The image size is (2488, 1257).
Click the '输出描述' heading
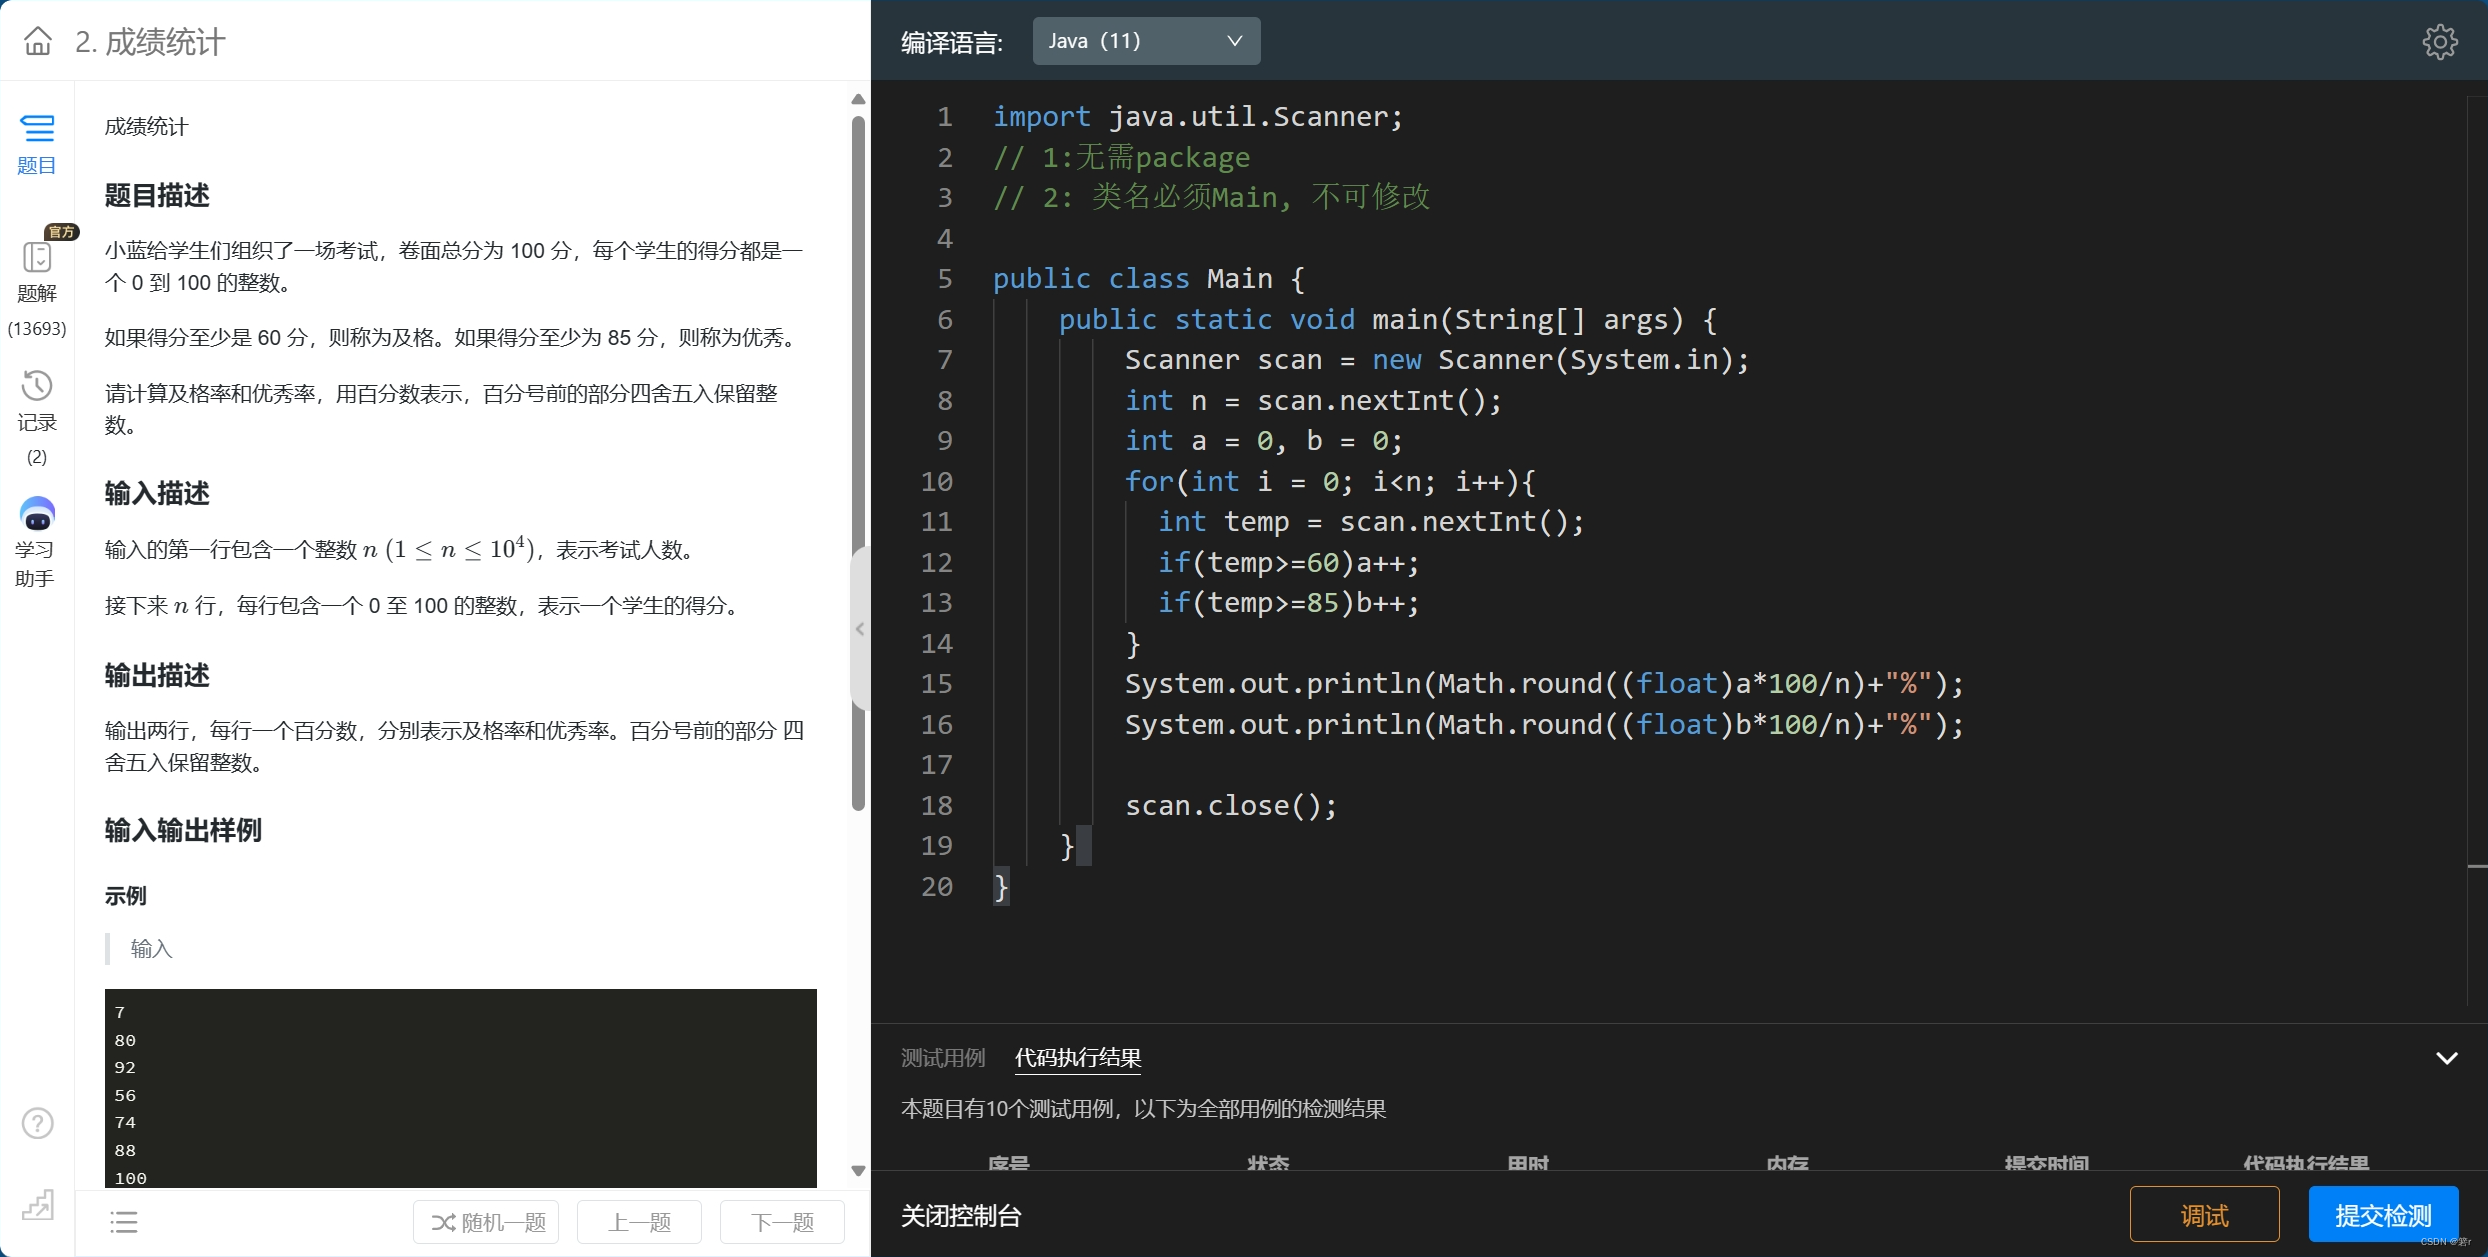pos(157,675)
